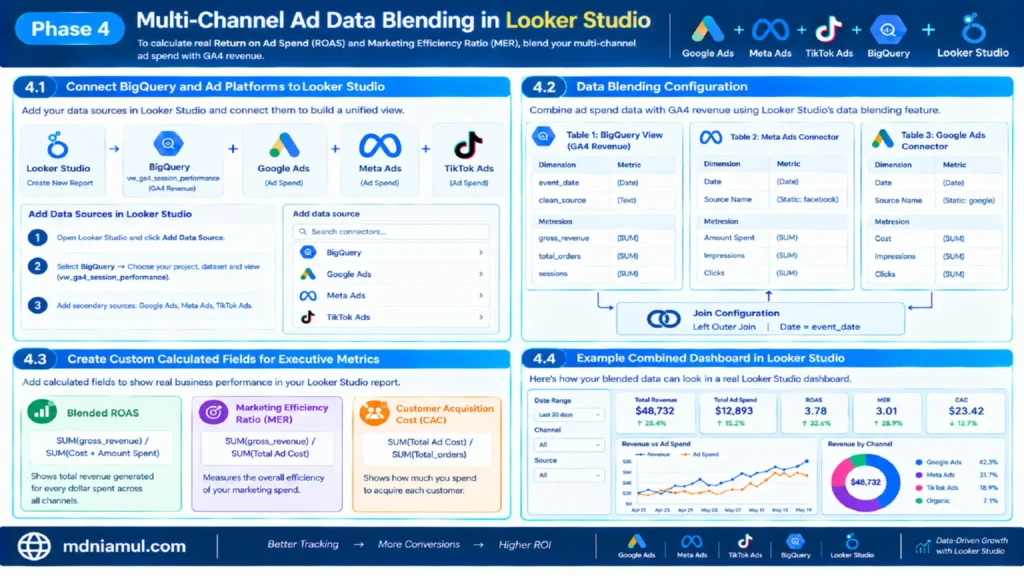This screenshot has width=1024, height=576.
Task: Click the Customer Acquisition Cost people icon
Action: pyautogui.click(x=374, y=413)
